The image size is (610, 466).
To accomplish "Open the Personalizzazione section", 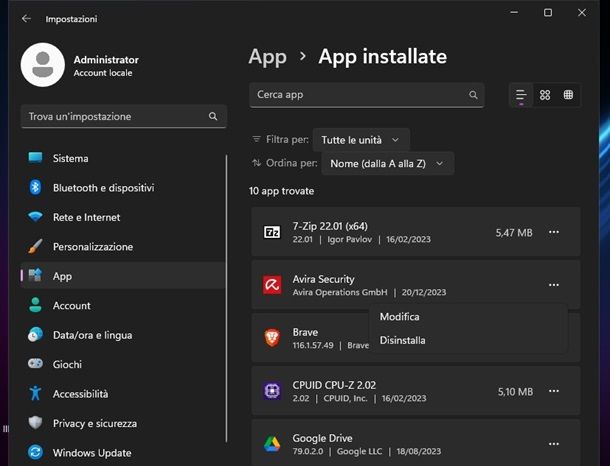I will [x=123, y=247].
